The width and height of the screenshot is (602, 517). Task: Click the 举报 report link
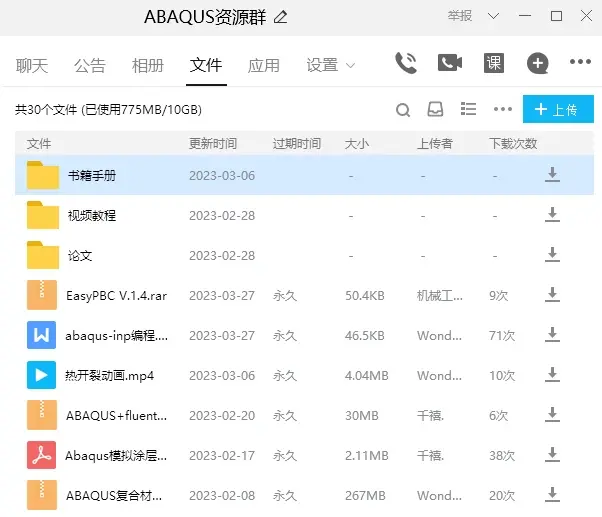[460, 16]
